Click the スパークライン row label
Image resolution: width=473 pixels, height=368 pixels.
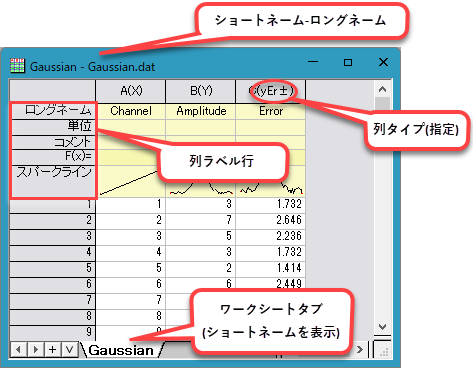[x=53, y=181]
